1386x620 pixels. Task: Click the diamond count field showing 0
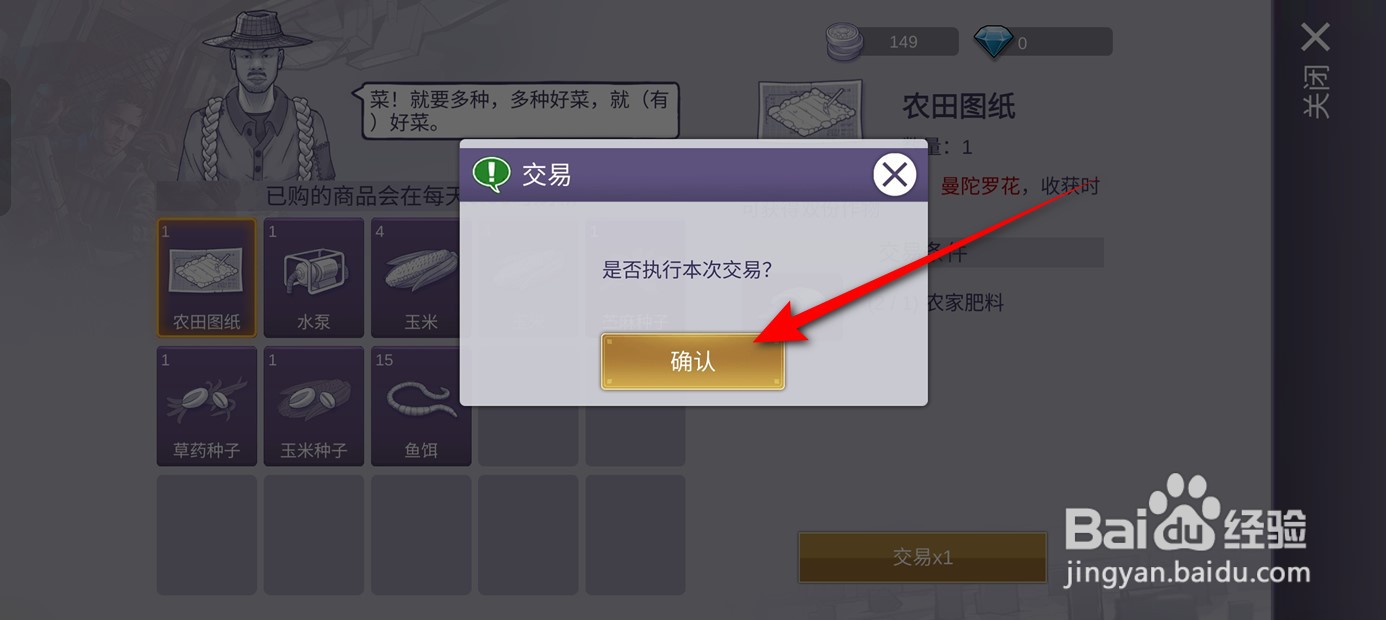tap(1062, 42)
